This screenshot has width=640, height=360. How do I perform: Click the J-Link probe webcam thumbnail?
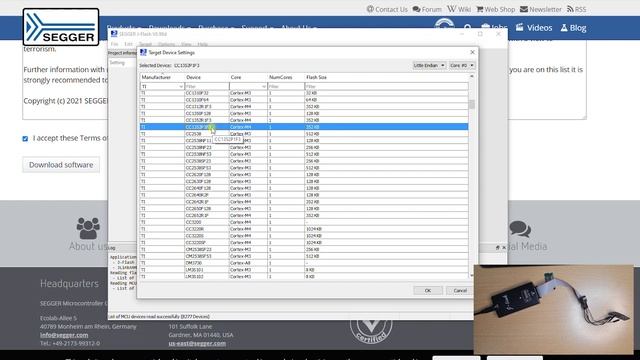pos(554,309)
